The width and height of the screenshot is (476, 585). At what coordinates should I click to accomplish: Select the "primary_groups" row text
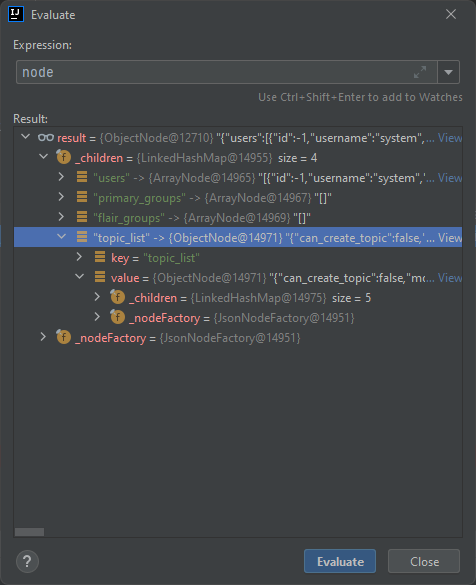(x=212, y=198)
